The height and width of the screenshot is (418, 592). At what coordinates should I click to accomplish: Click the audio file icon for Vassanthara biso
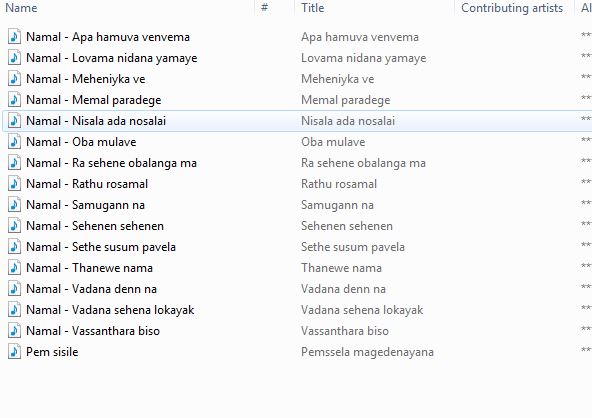(14, 331)
